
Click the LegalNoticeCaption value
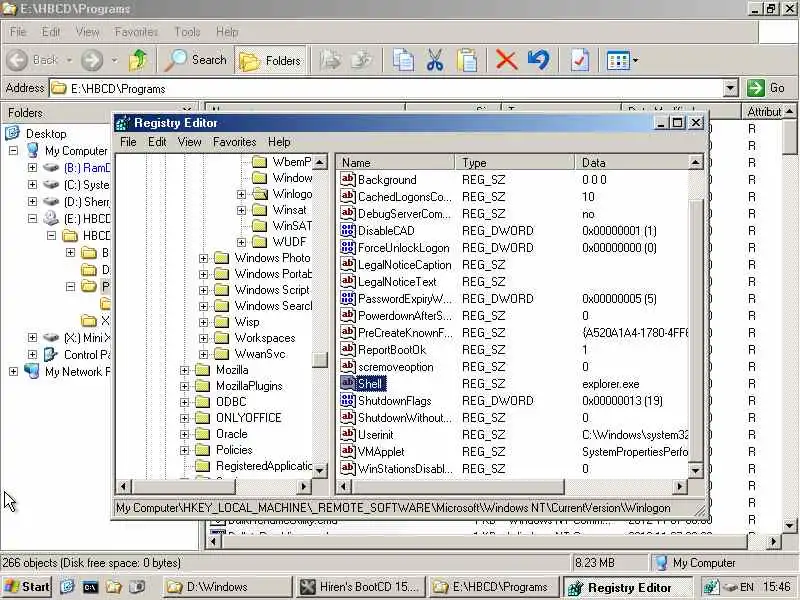(405, 265)
